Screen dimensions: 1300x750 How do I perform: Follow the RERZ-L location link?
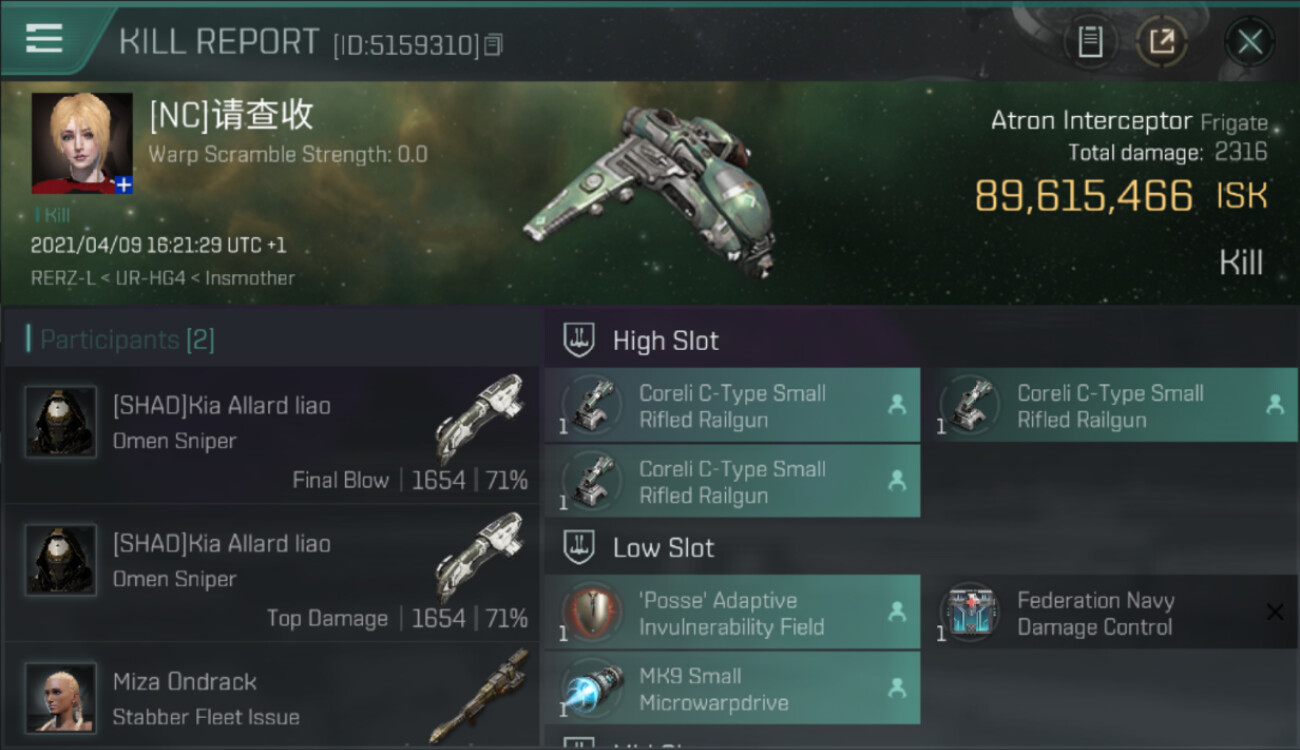62,278
